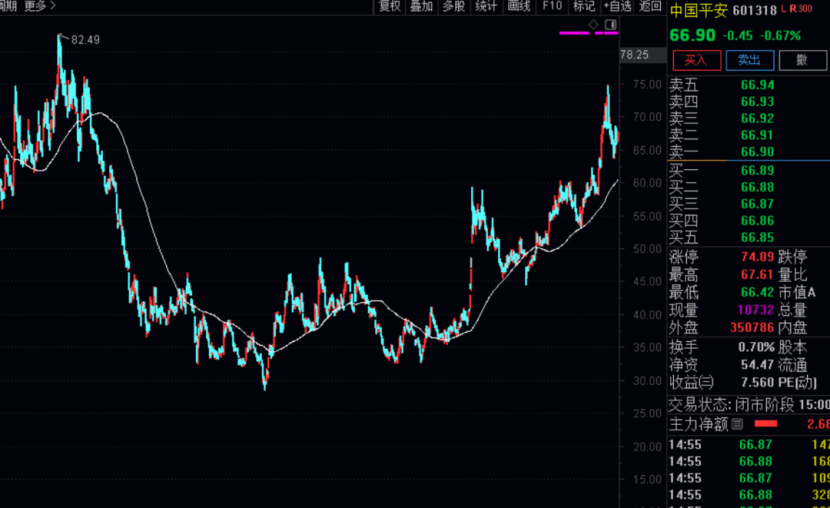This screenshot has width=830, height=508.
Task: Click the 中国平安 stock name header
Action: (699, 10)
